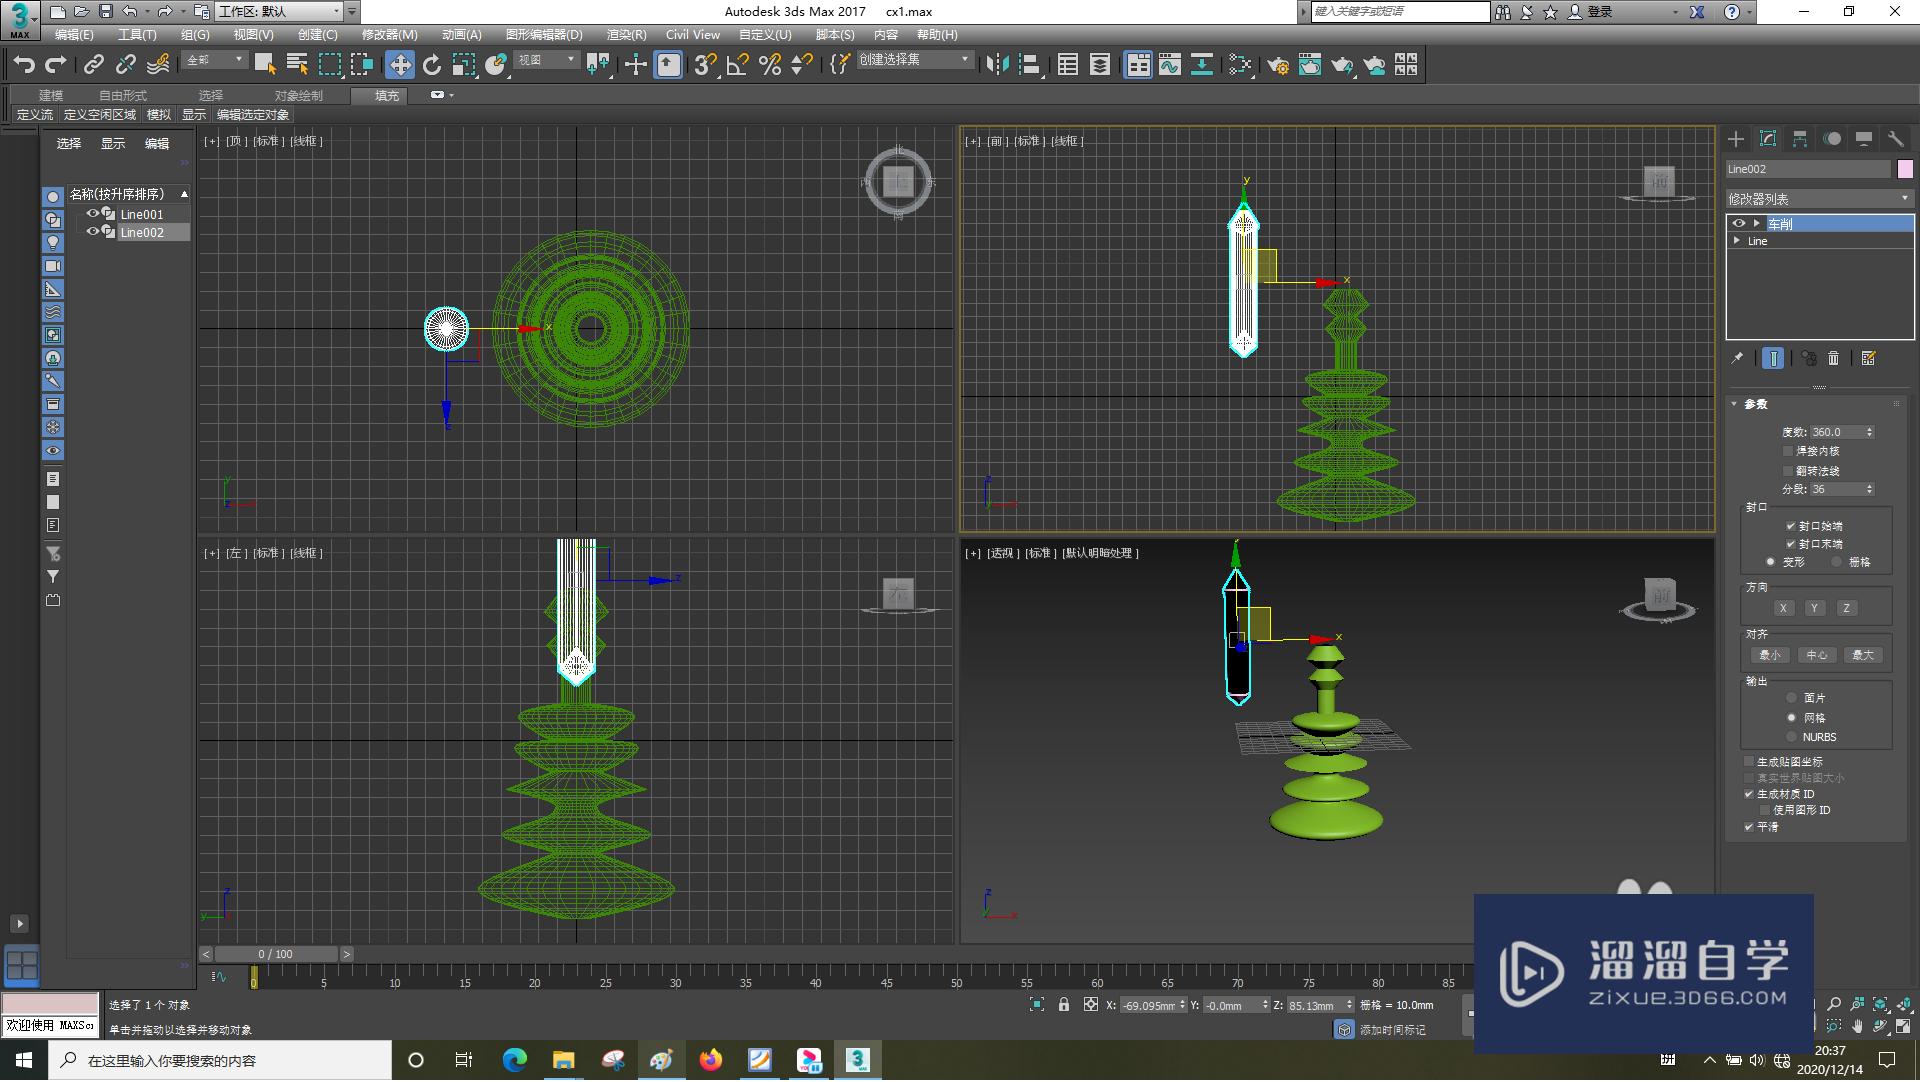Viewport: 1920px width, 1082px height.
Task: Open reference coordinate 视图 dropdown
Action: (x=546, y=60)
